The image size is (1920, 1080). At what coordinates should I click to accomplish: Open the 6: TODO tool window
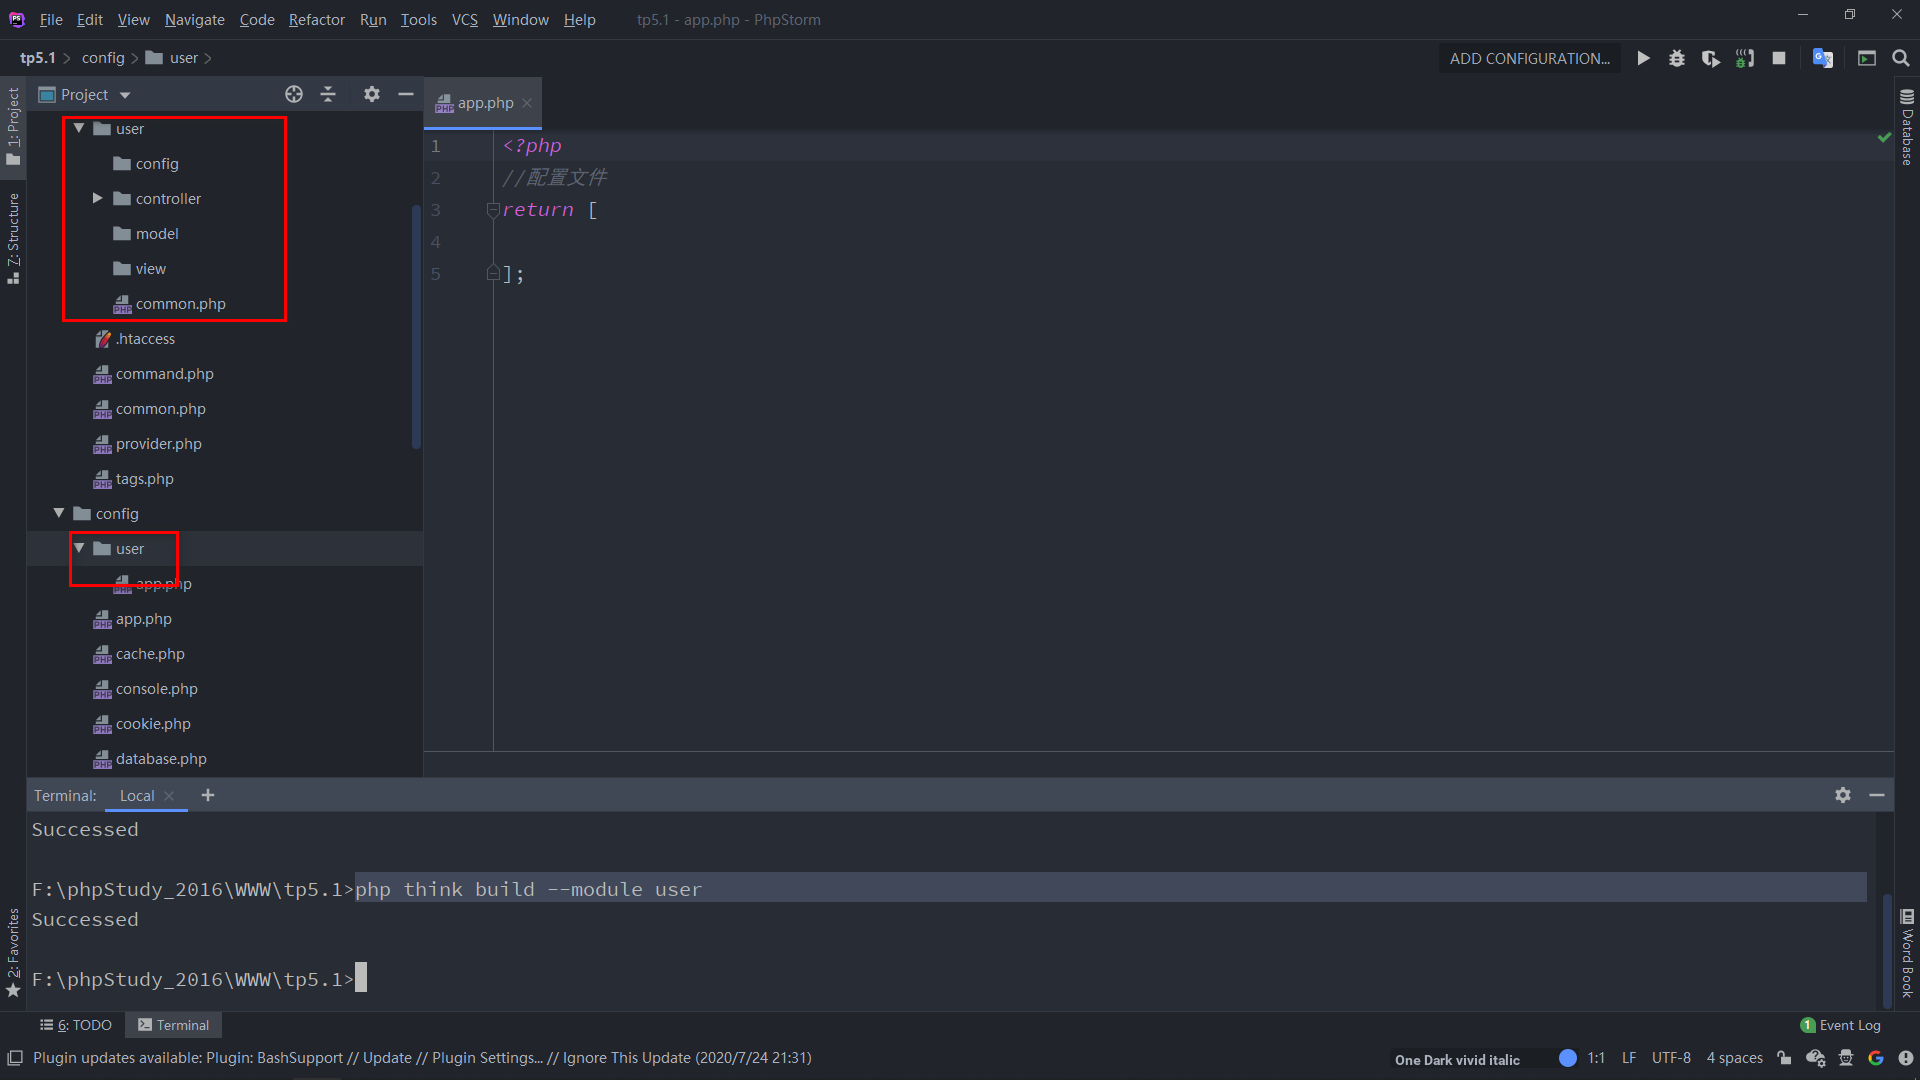click(x=76, y=1025)
